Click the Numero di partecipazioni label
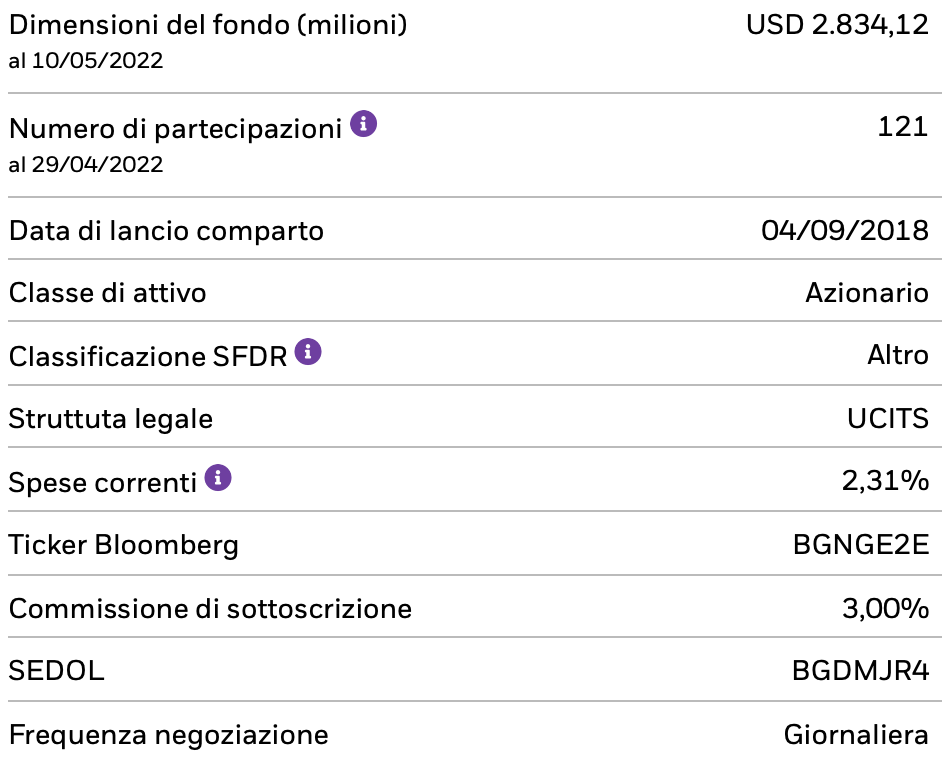 [175, 129]
